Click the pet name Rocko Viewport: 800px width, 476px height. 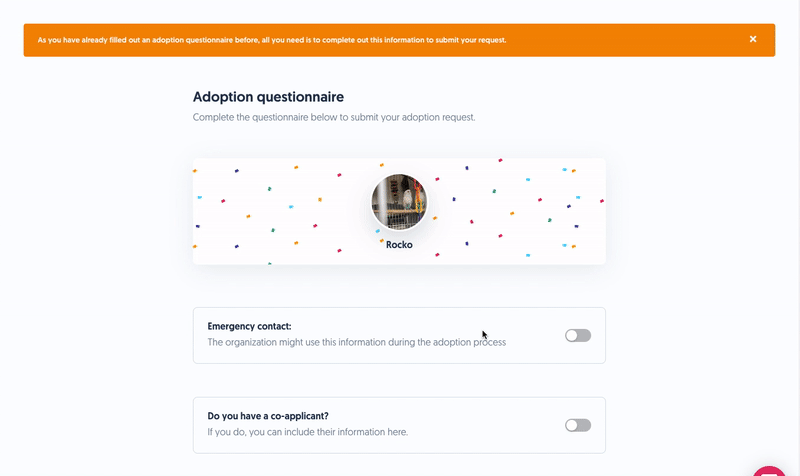pos(399,245)
